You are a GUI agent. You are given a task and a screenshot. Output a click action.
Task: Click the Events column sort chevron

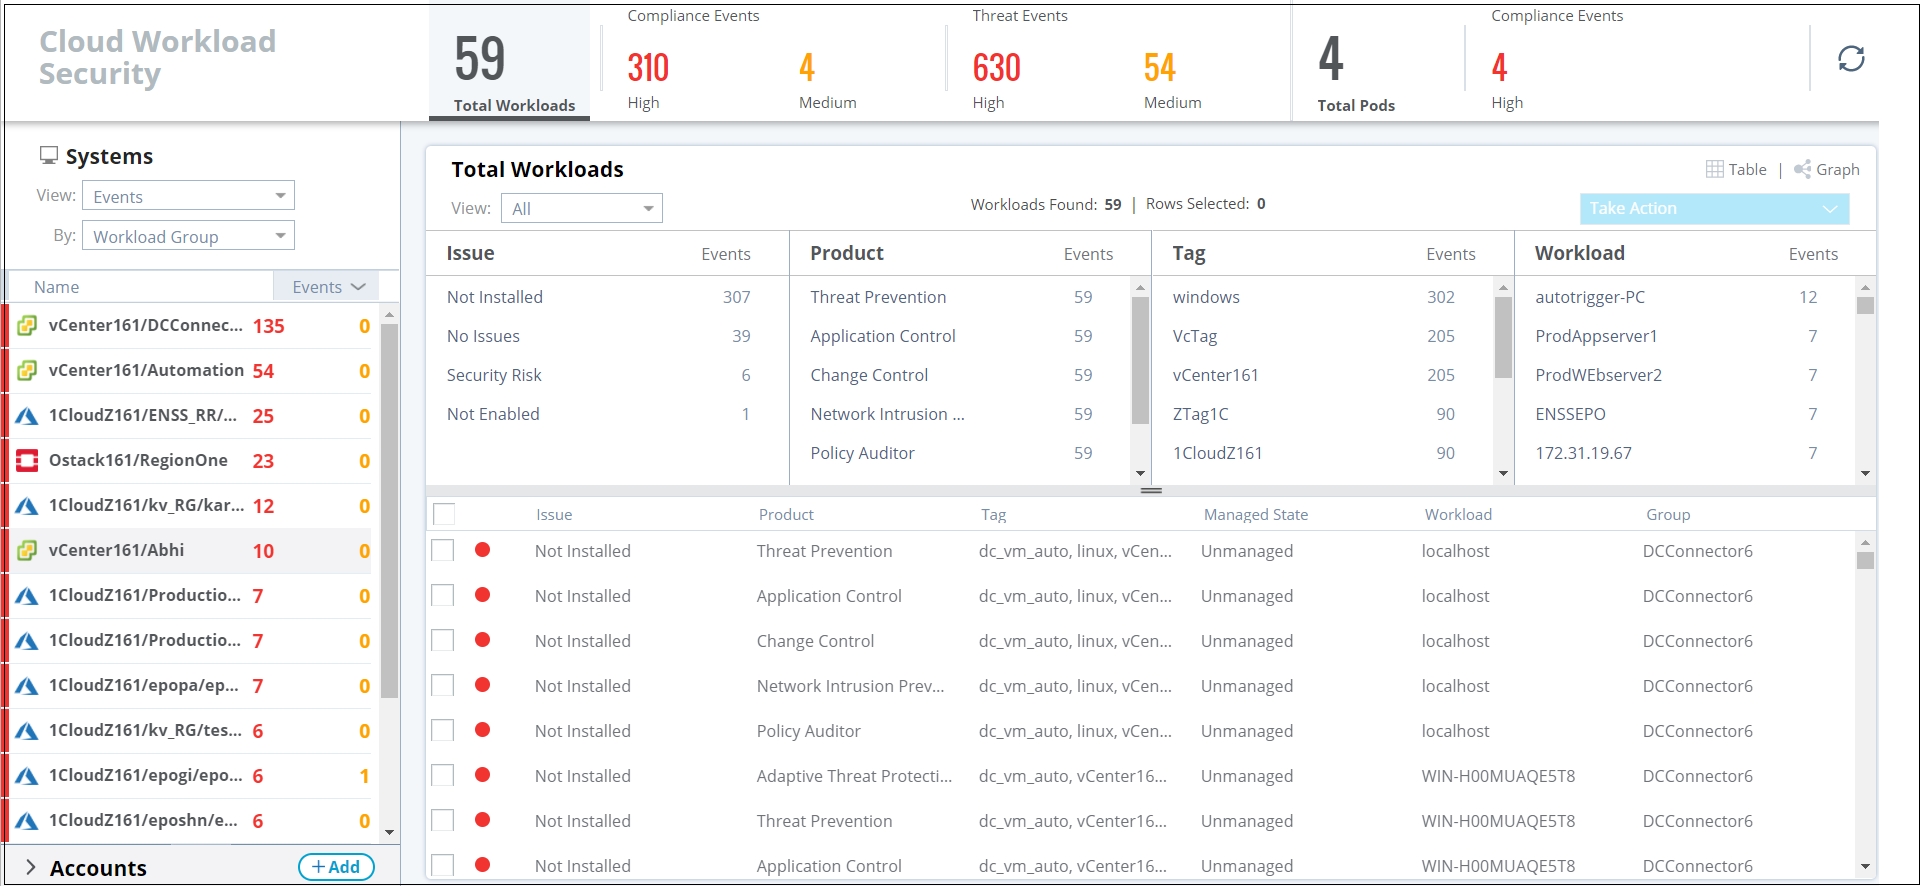(358, 287)
